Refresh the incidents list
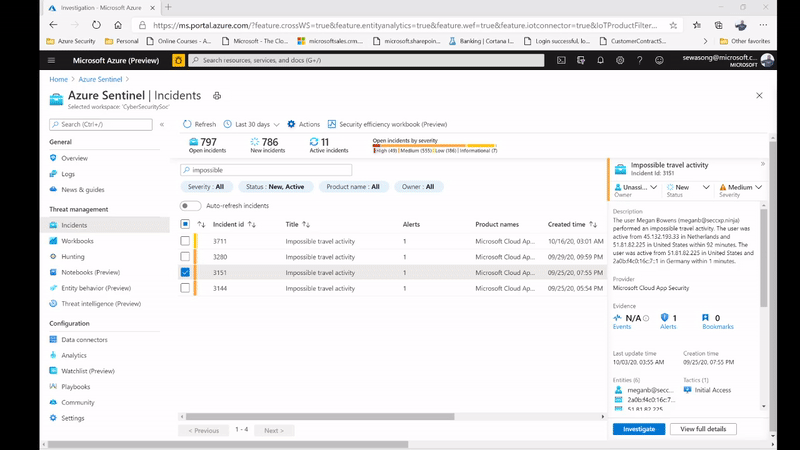The image size is (800, 450). pos(199,124)
